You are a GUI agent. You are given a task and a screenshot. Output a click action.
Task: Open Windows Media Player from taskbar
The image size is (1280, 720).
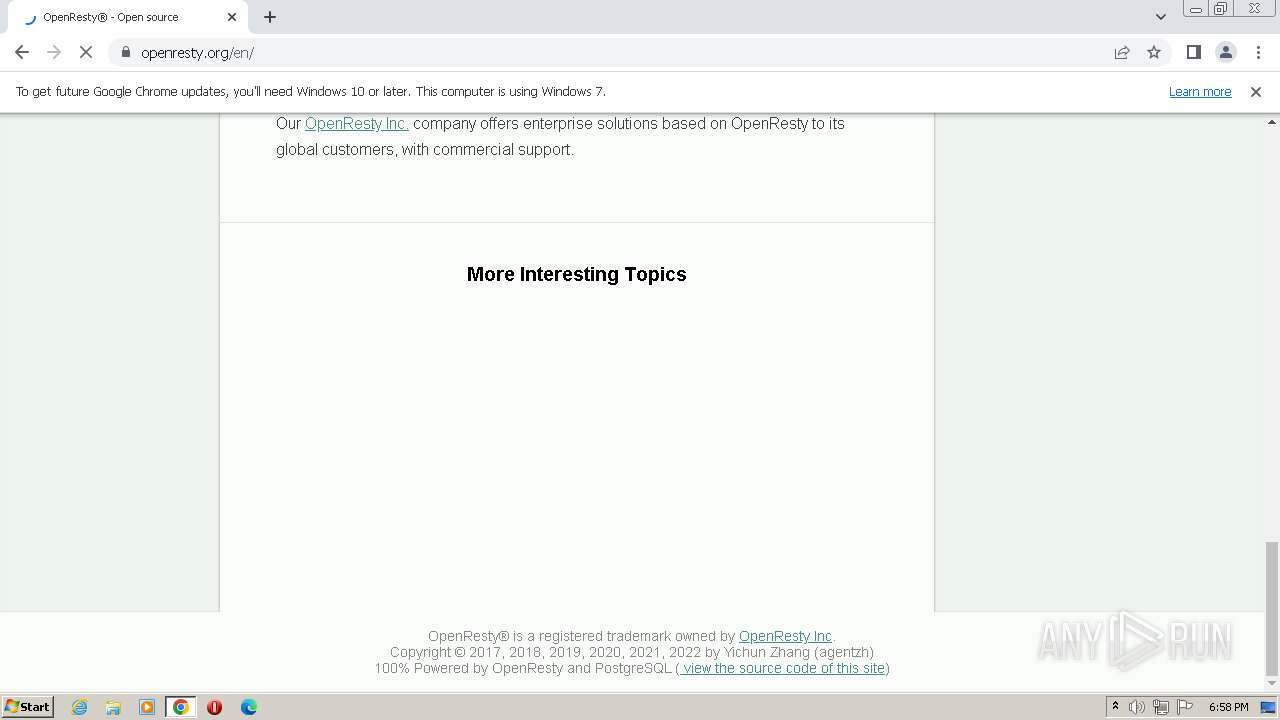(x=147, y=707)
